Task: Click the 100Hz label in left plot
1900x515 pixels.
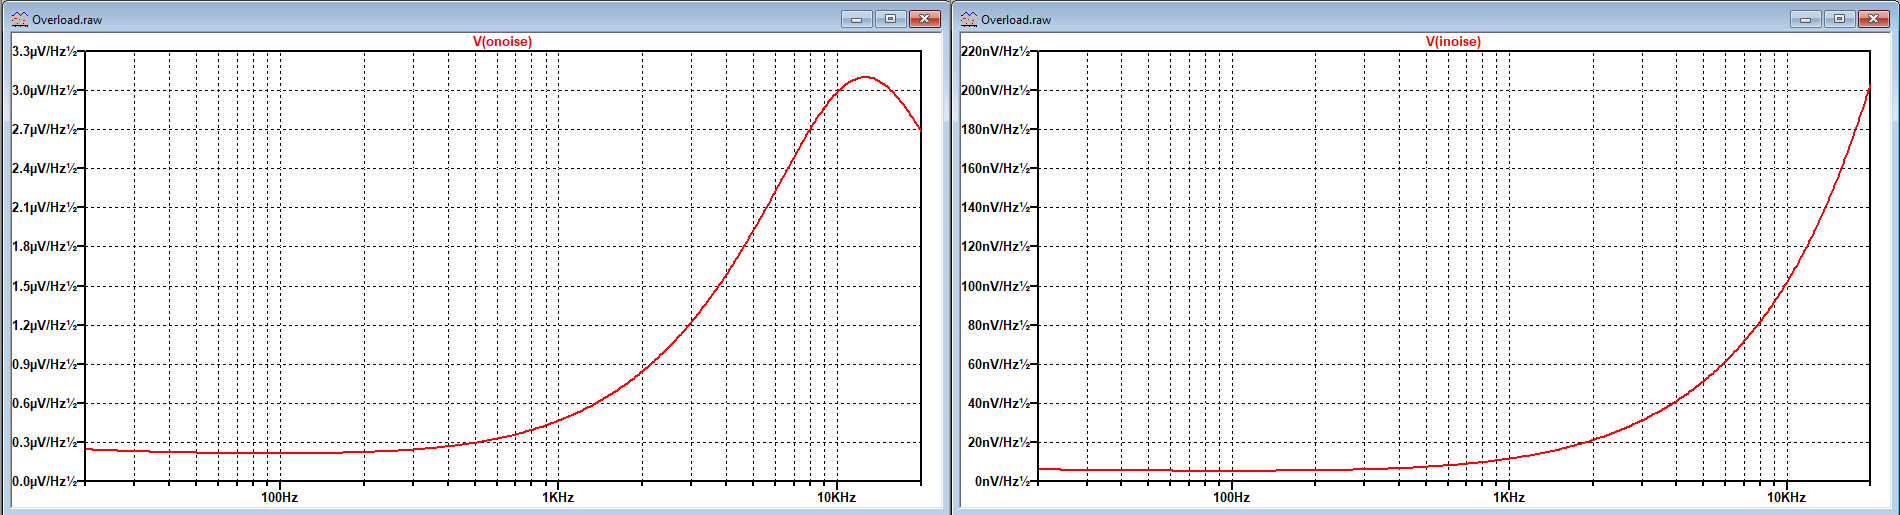Action: pyautogui.click(x=279, y=497)
